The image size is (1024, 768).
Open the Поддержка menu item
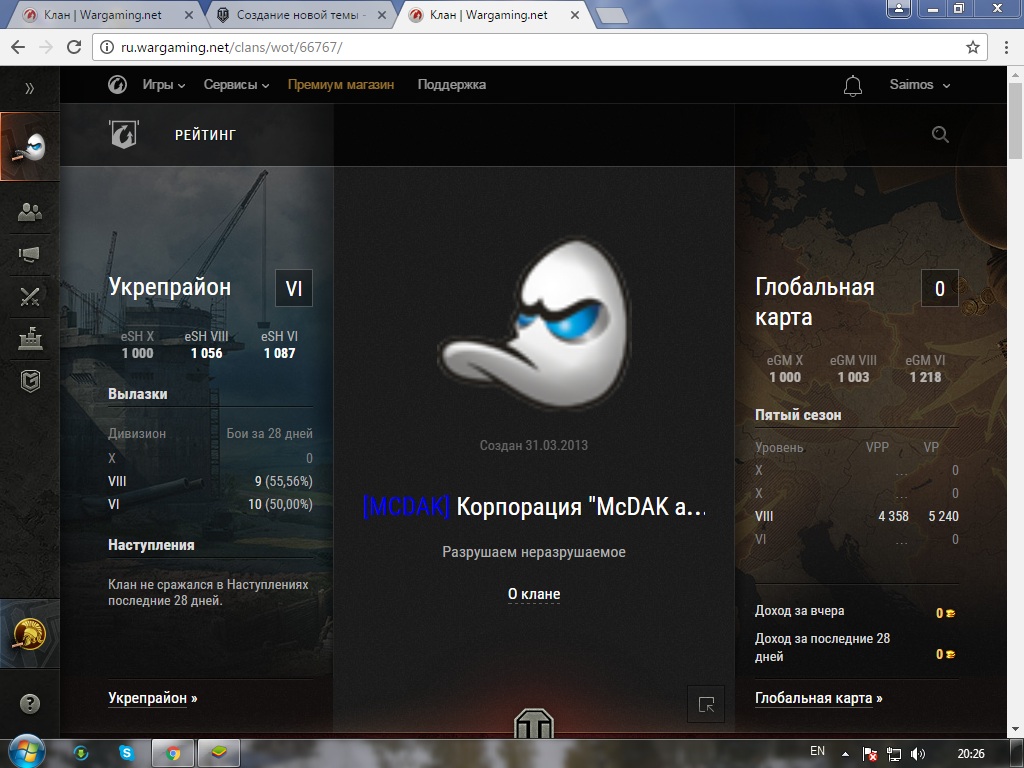[452, 84]
